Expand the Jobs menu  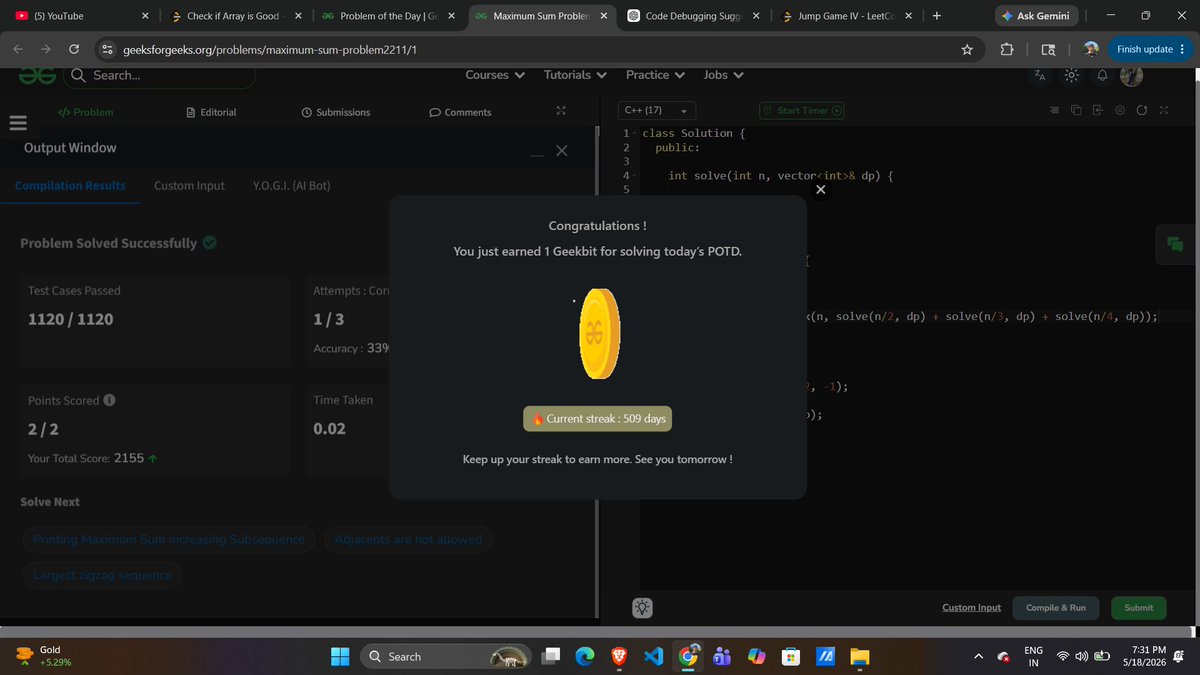[723, 75]
